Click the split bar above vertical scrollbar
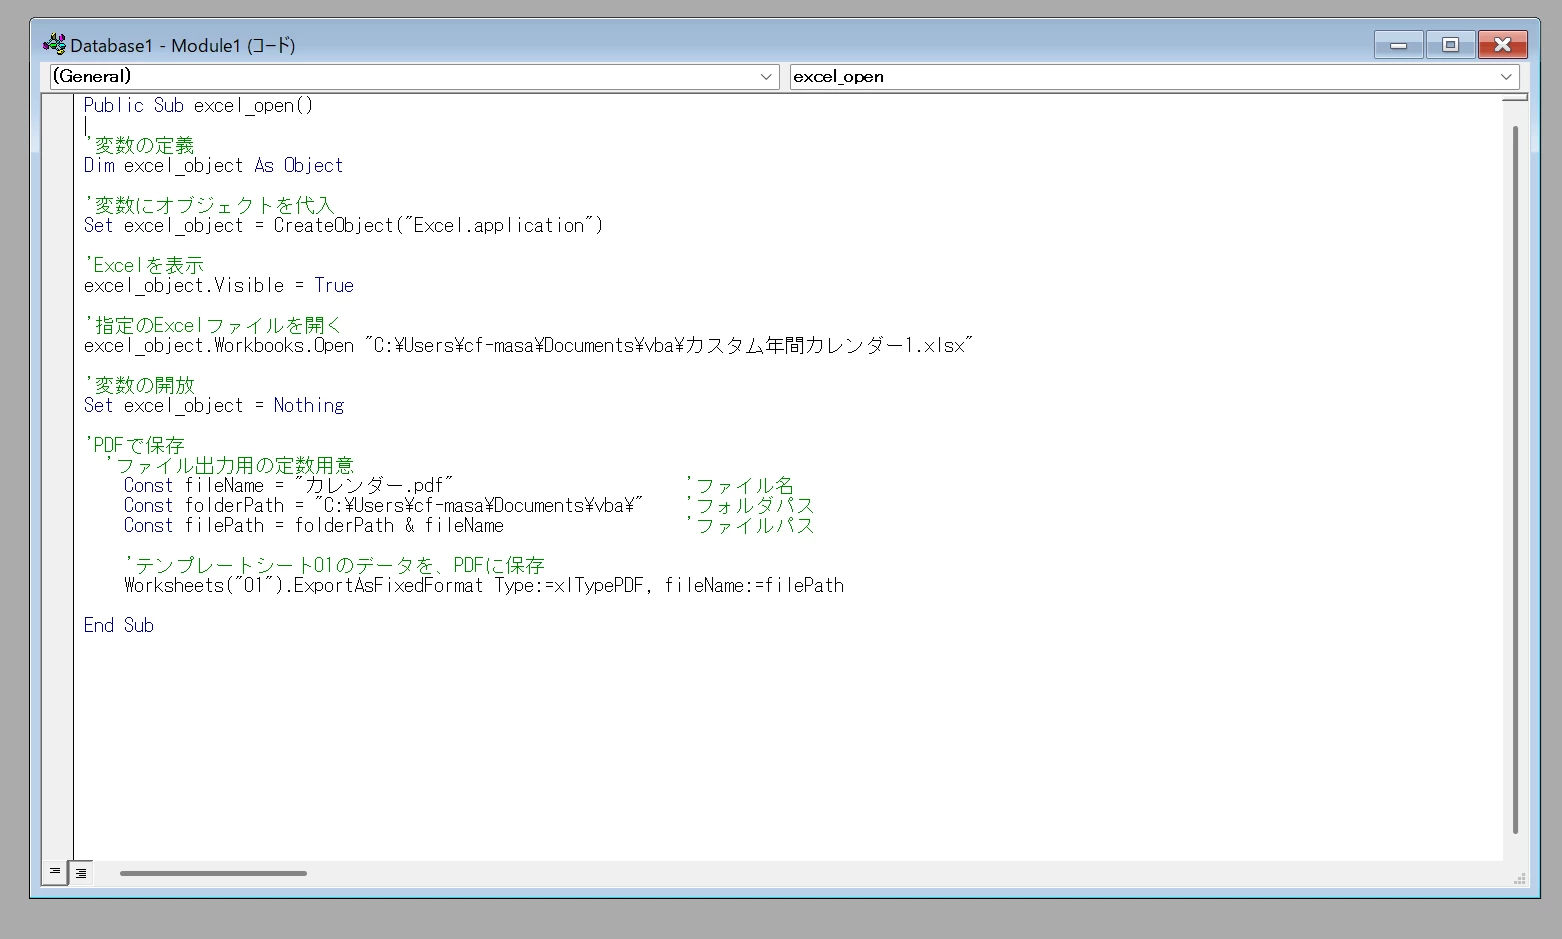 click(1515, 98)
